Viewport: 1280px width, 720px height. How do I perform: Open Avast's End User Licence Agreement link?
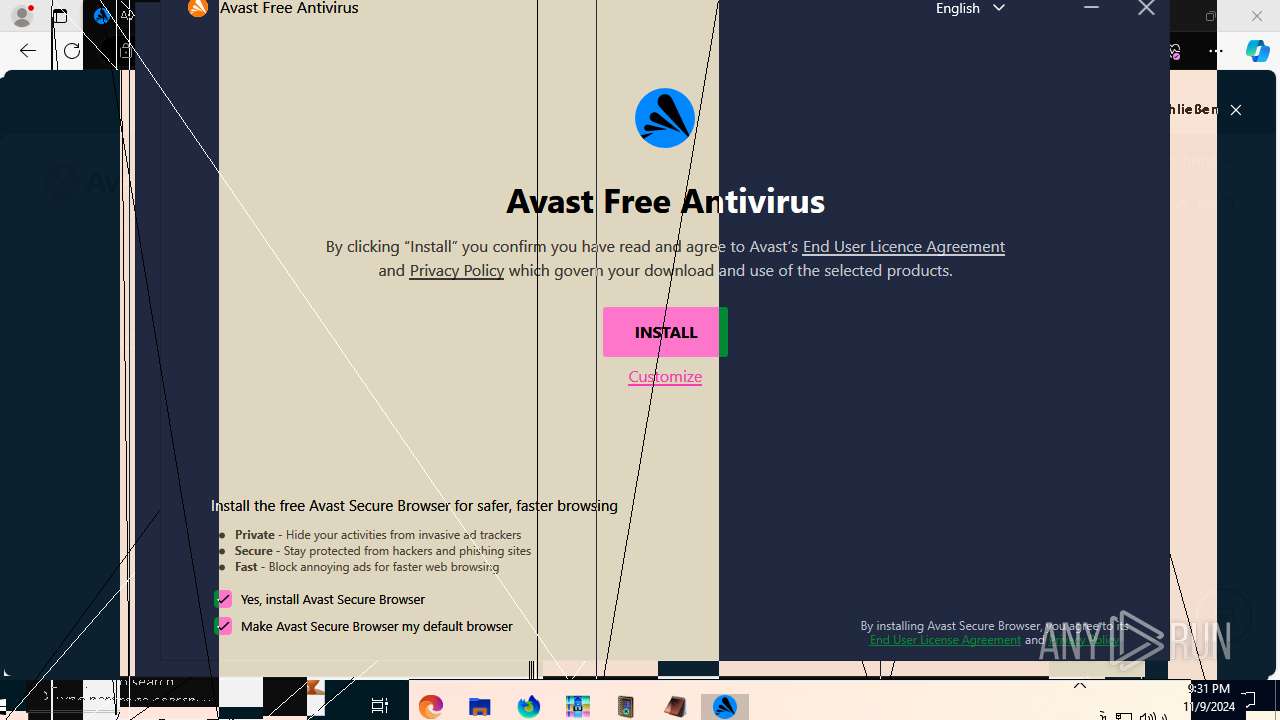903,246
